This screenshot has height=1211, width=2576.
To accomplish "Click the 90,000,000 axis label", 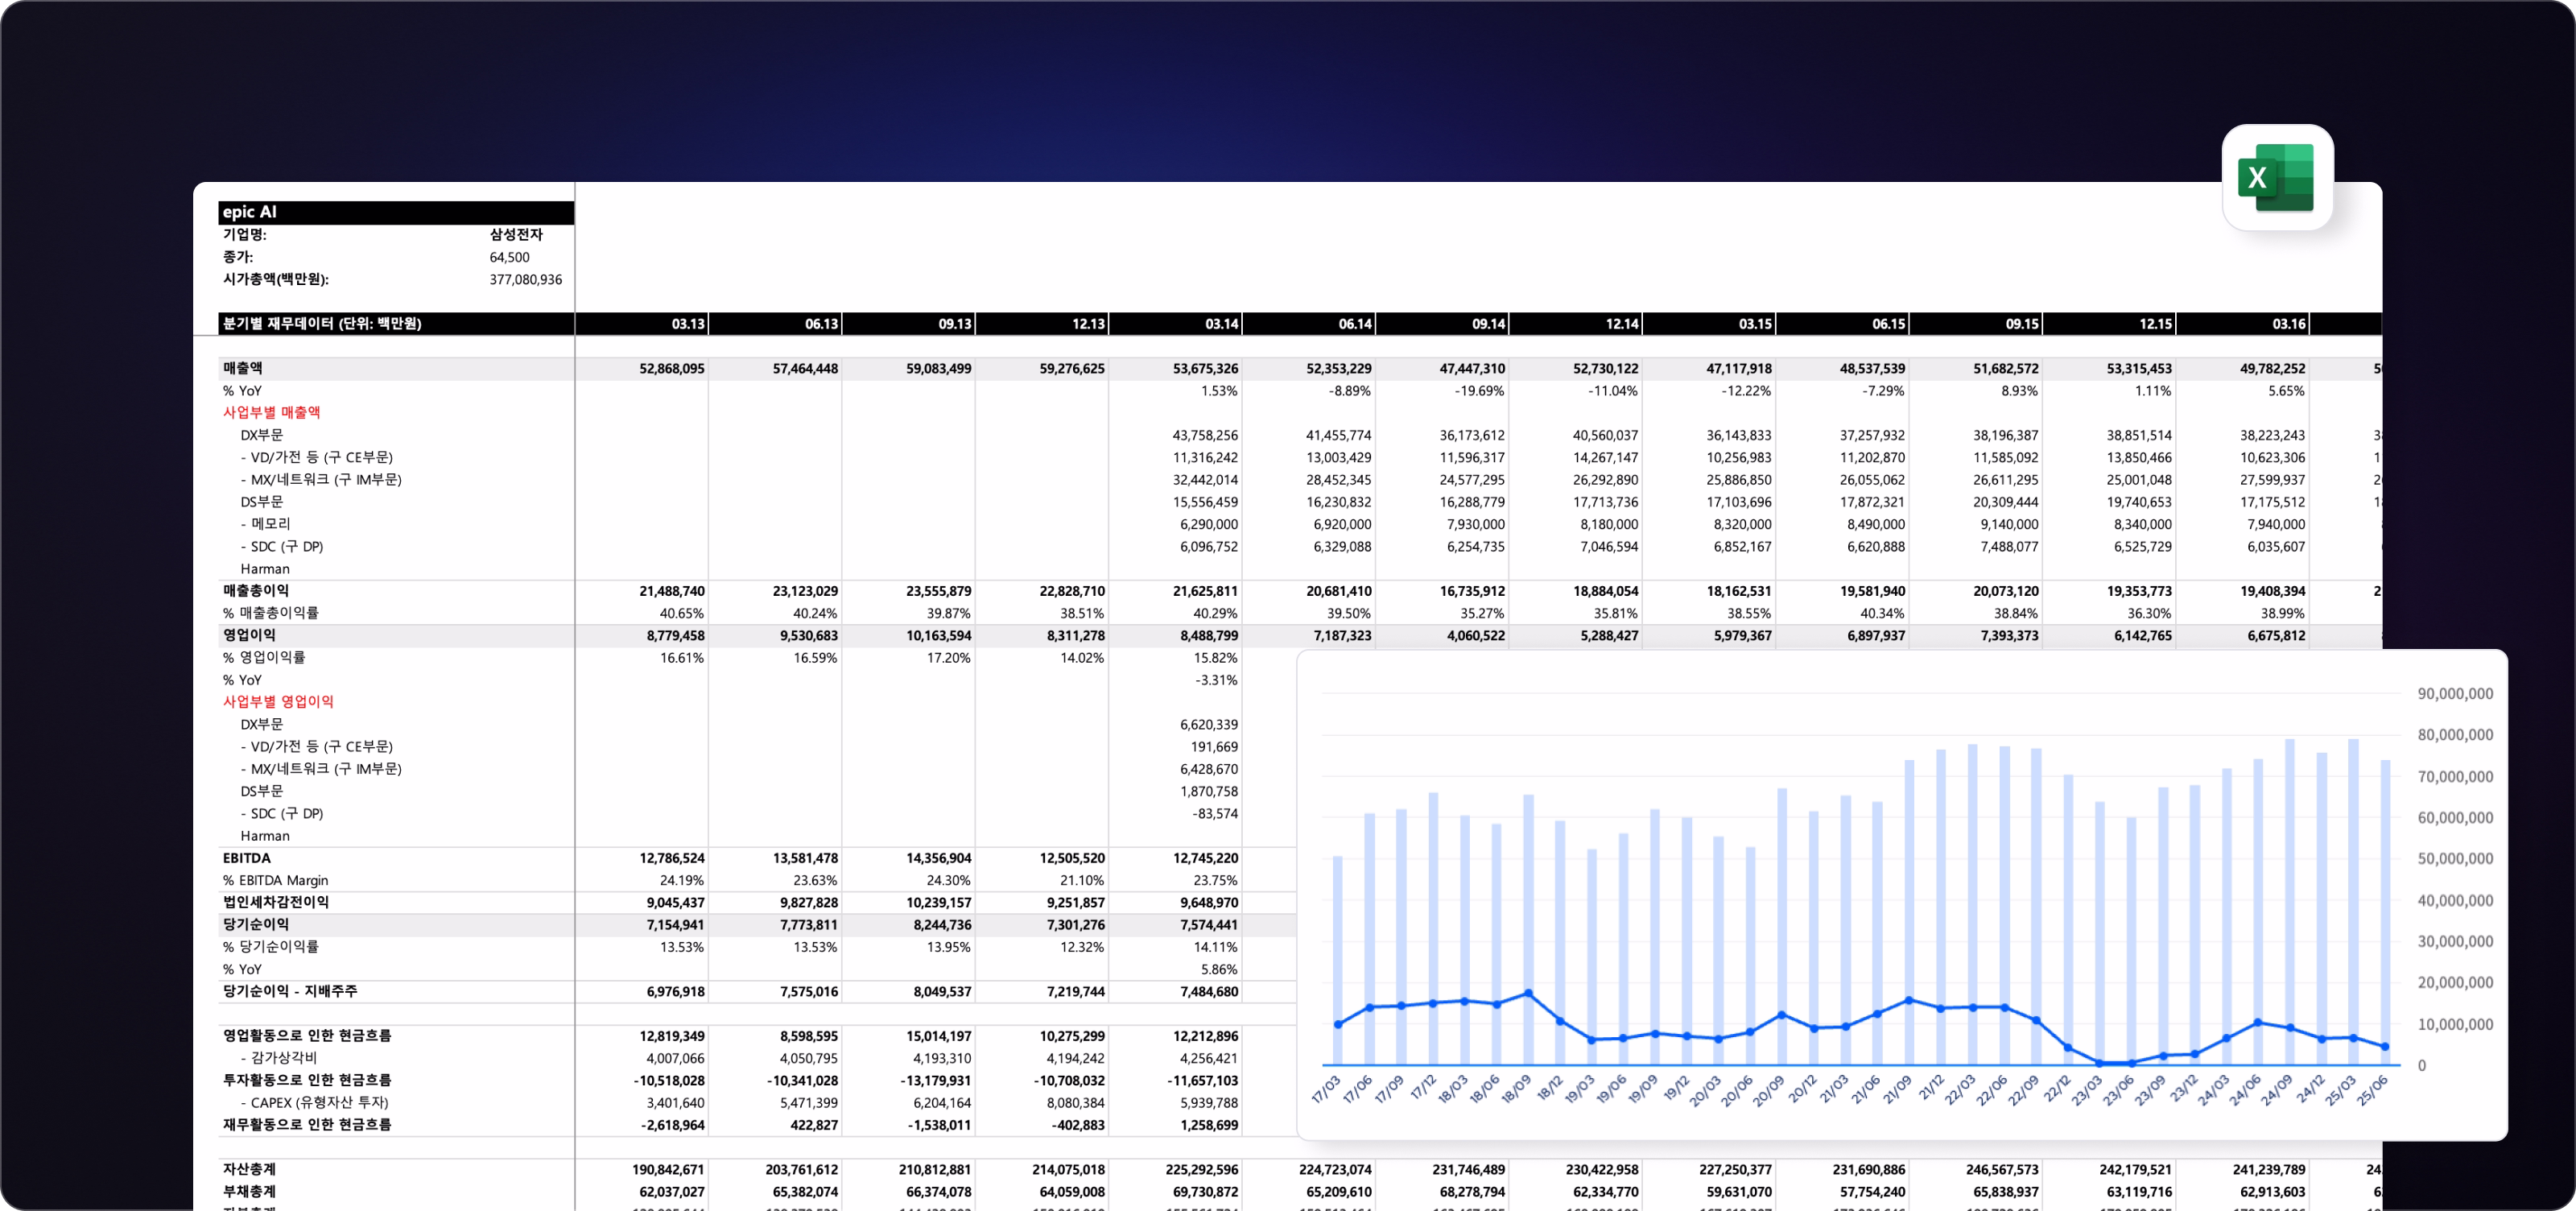I will click(x=2454, y=694).
